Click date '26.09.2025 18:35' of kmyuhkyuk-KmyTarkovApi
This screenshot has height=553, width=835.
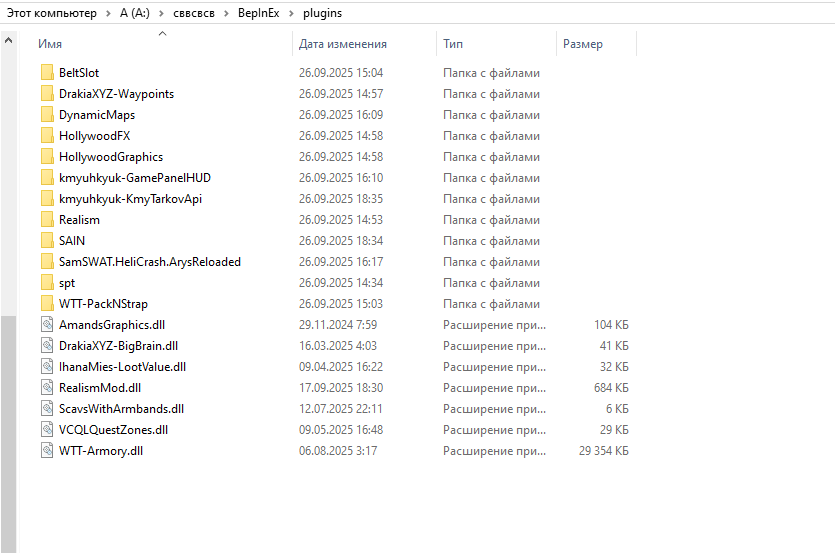341,199
